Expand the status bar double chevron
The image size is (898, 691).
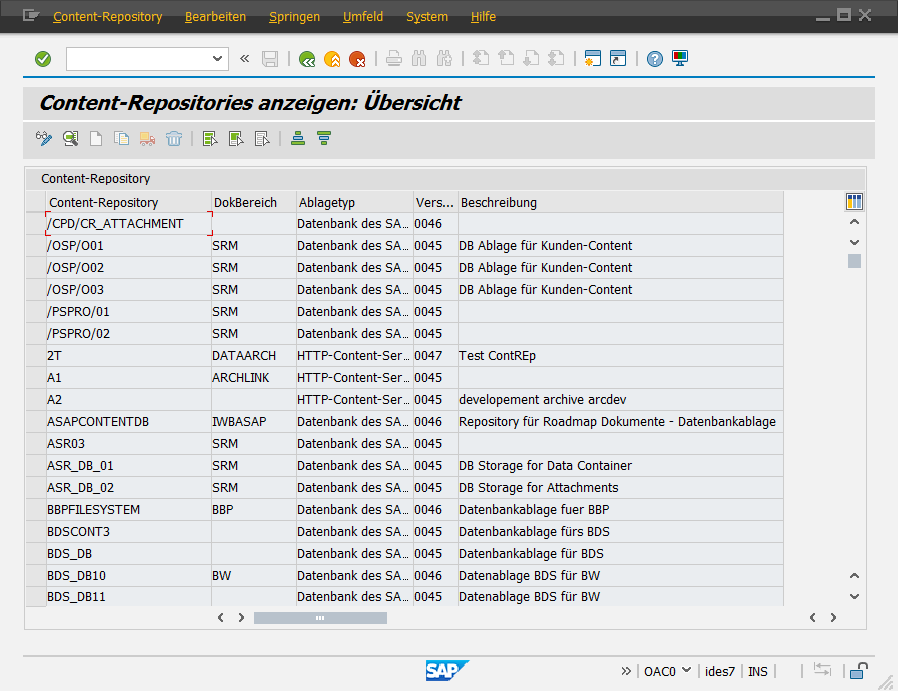click(x=626, y=671)
